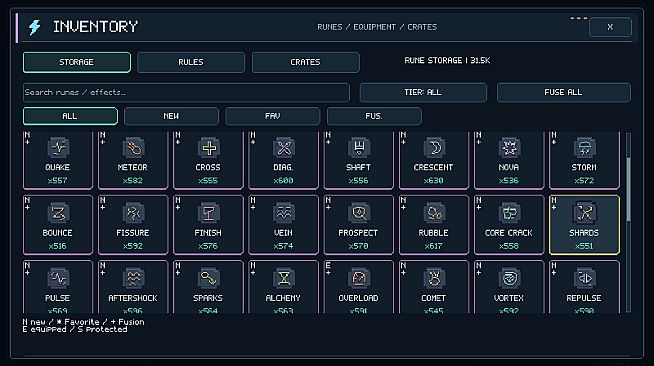
Task: Enable the FUS. filter
Action: click(374, 116)
